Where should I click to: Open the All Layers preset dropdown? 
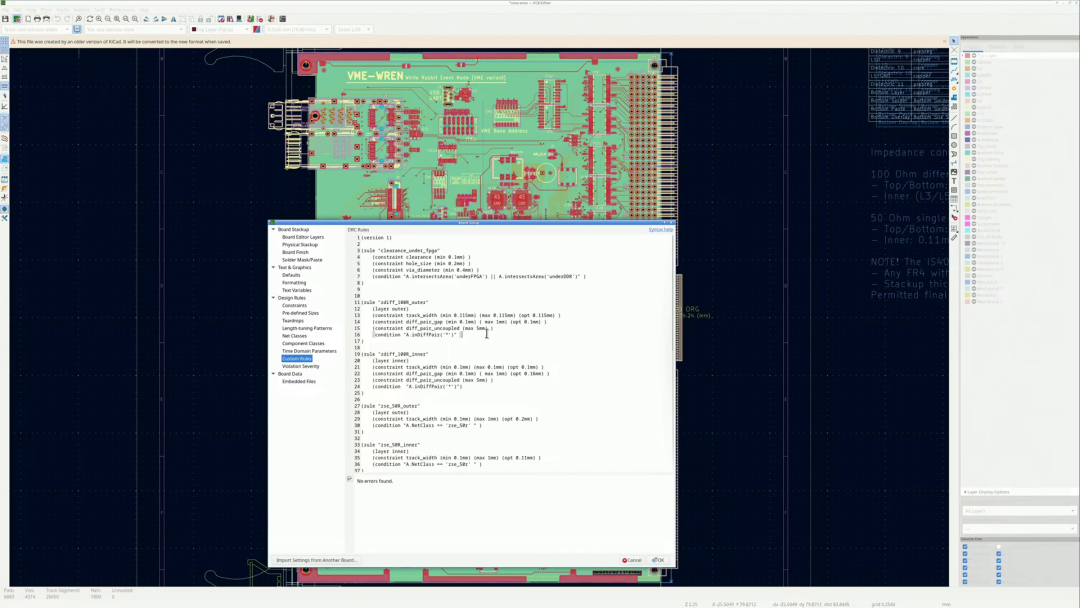(x=1018, y=511)
